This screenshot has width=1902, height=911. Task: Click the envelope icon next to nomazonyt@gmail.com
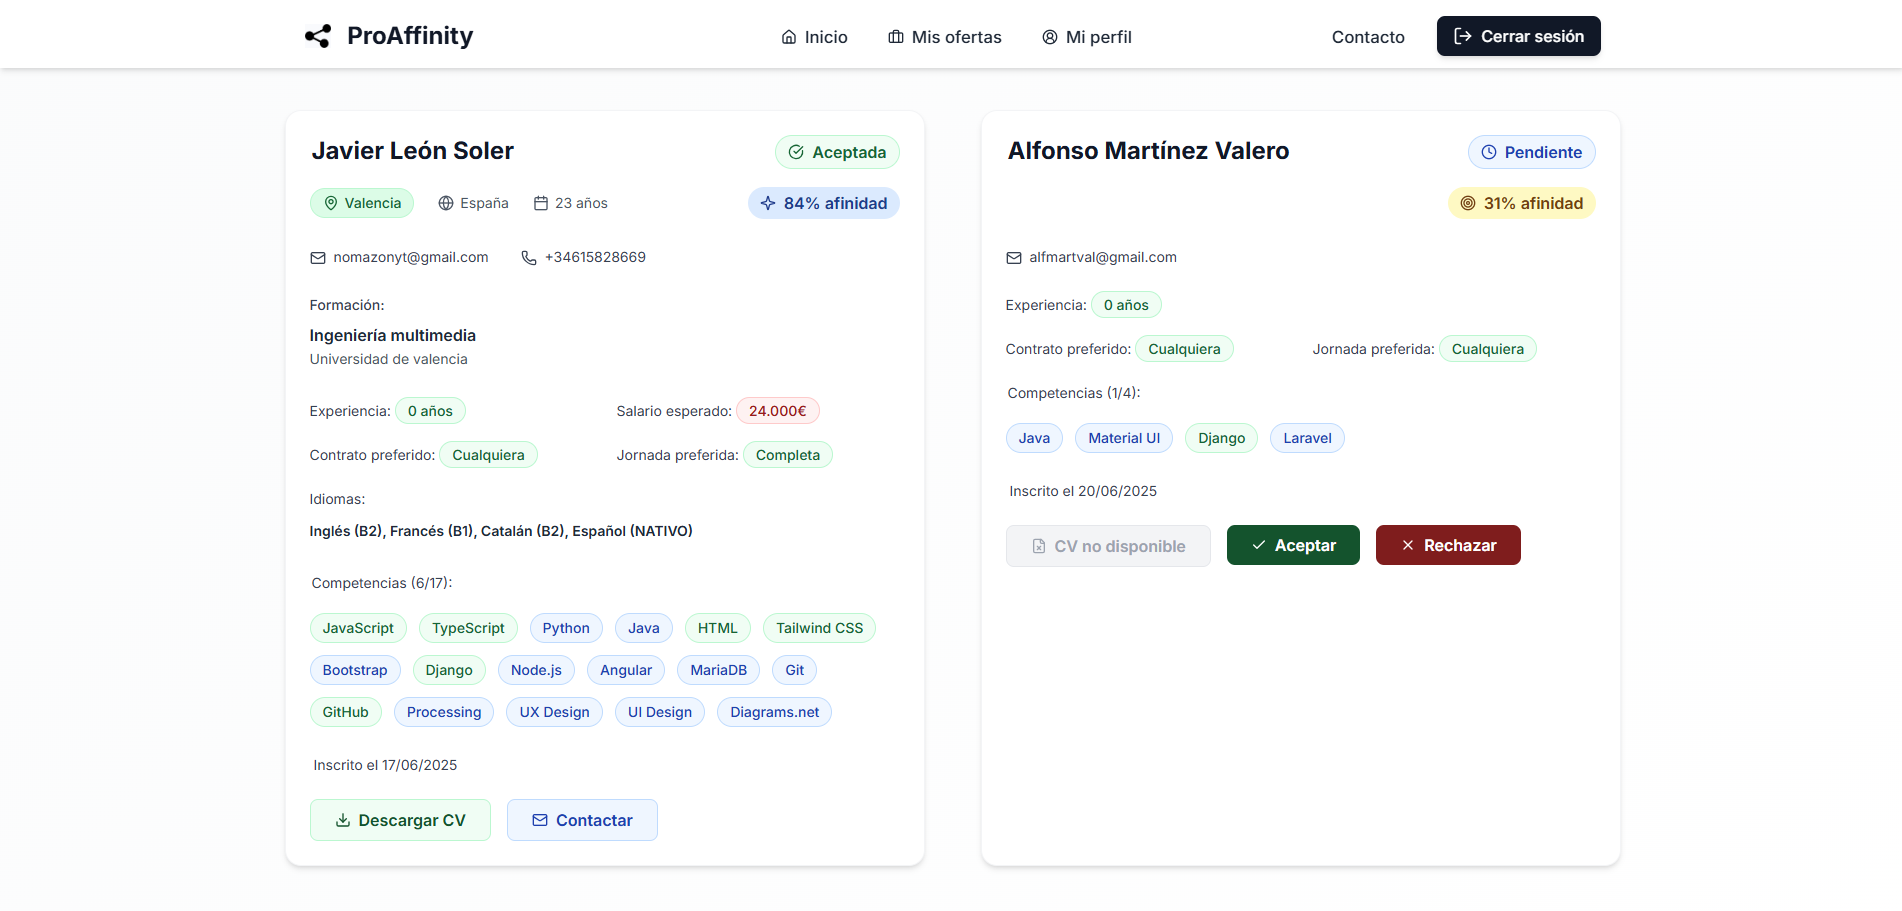tap(318, 258)
